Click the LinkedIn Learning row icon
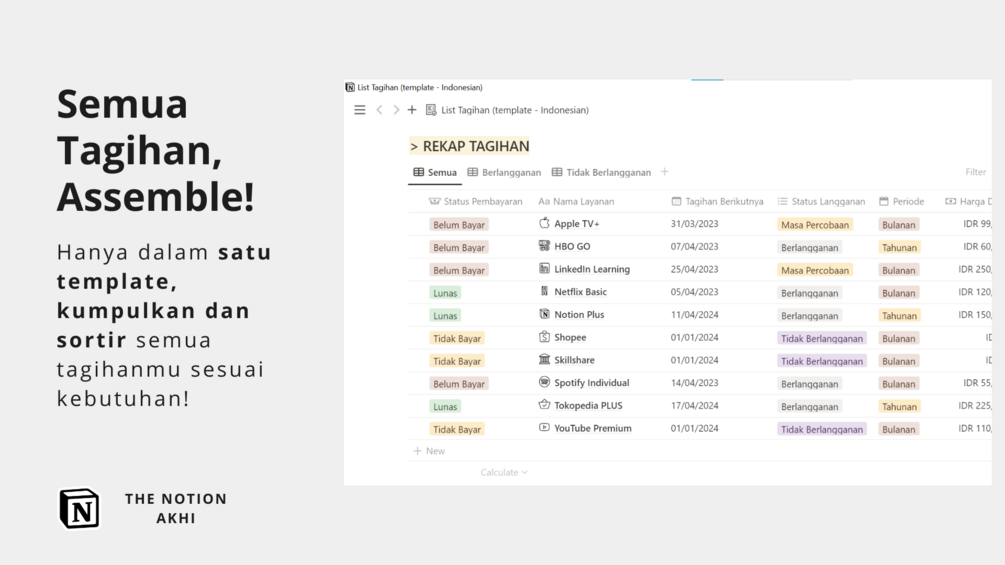This screenshot has height=565, width=1005. 544,269
